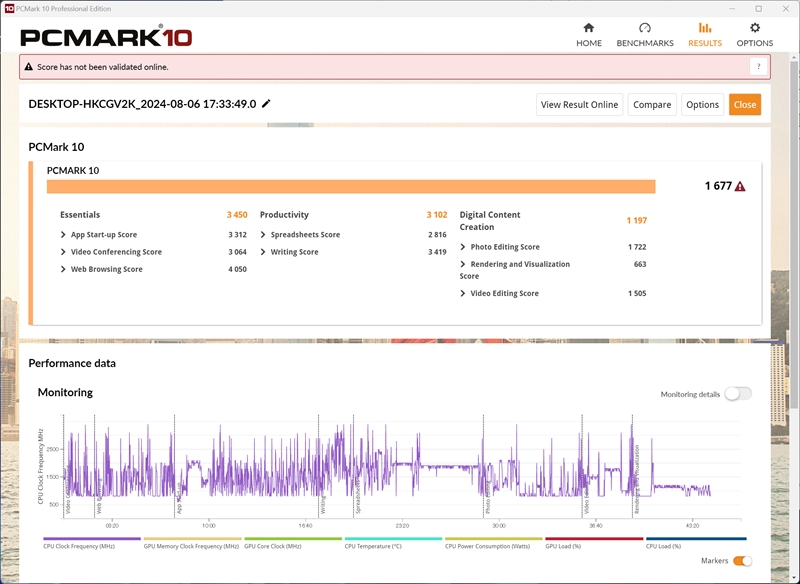Click the Productivity heading
This screenshot has height=584, width=800.
[284, 215]
